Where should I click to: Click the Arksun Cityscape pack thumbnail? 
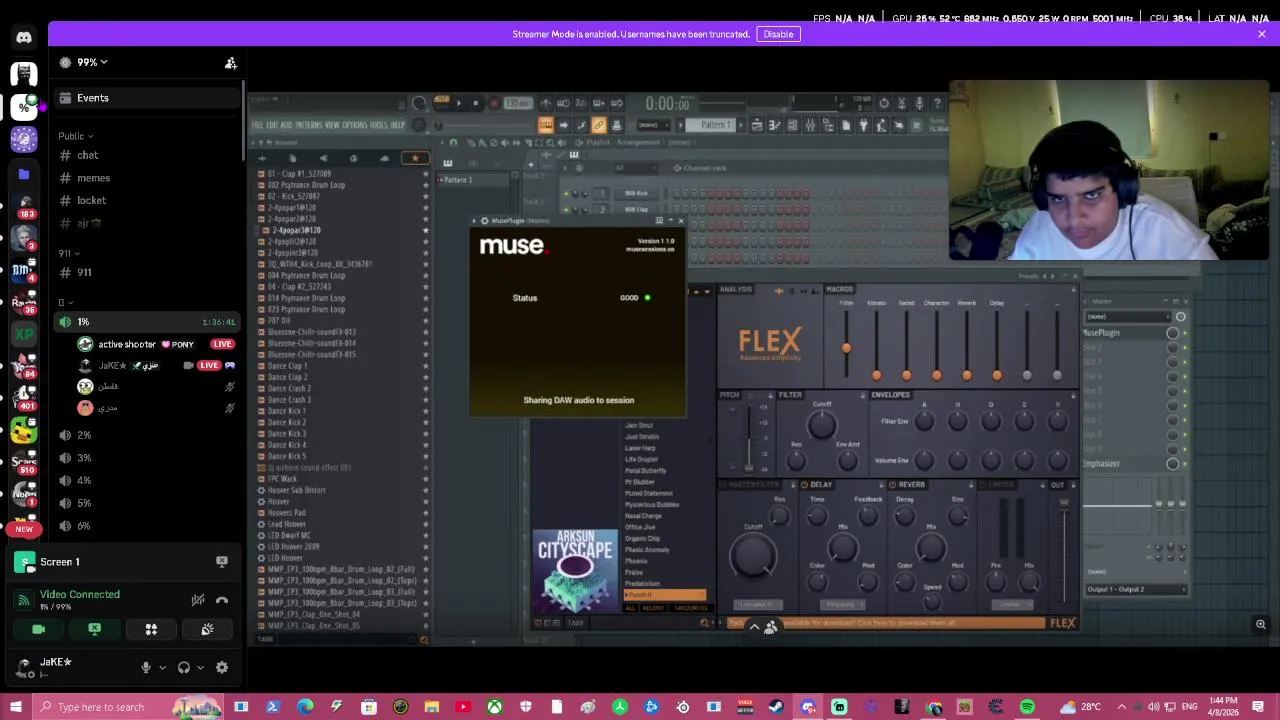(x=575, y=571)
